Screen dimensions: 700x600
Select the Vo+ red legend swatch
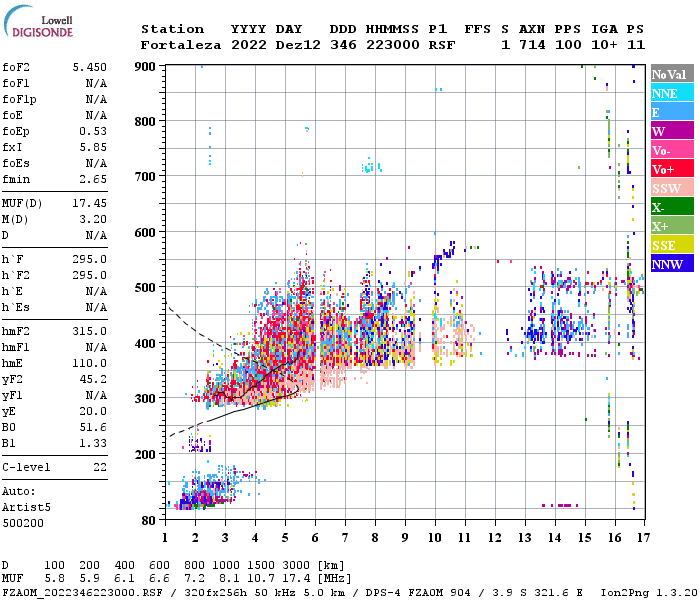point(672,169)
